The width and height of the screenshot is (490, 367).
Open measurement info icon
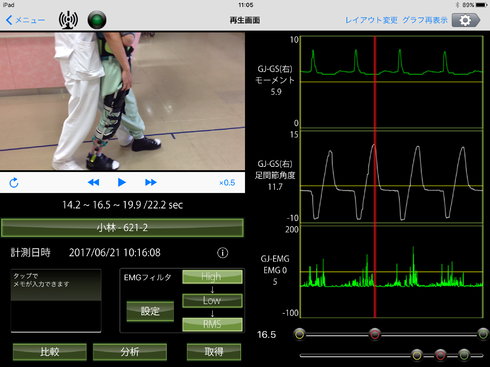223,253
